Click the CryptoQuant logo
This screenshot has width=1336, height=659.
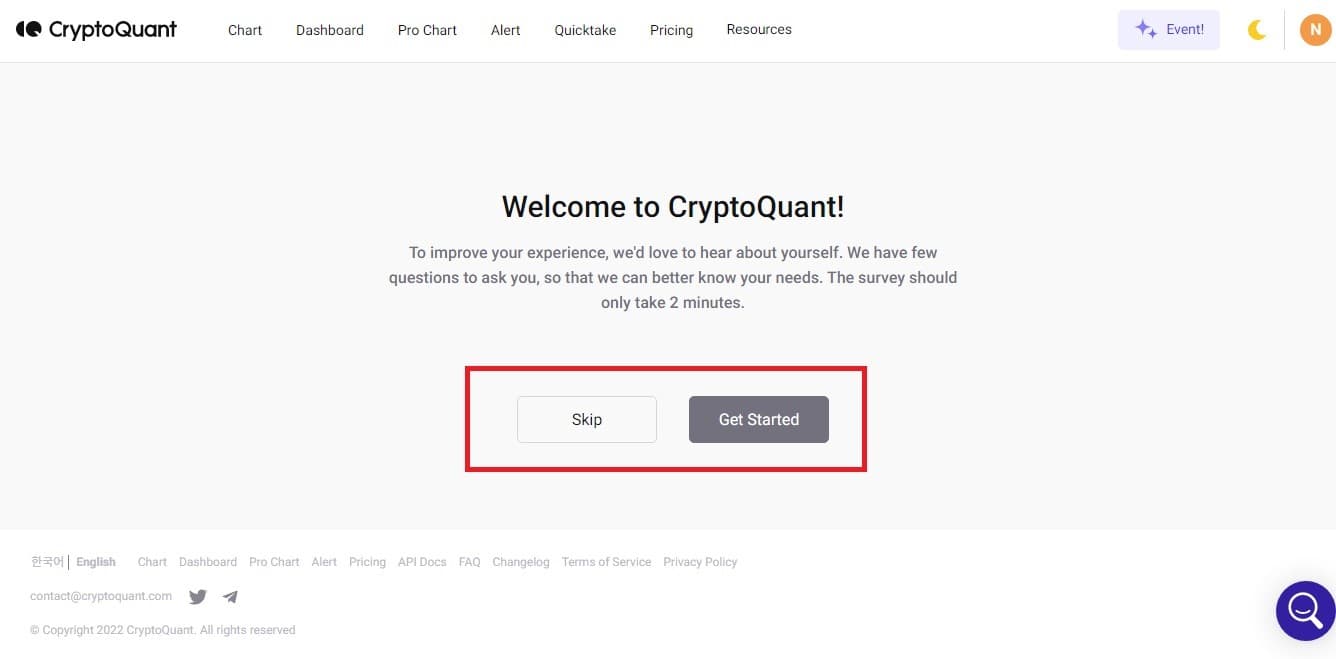click(x=96, y=30)
